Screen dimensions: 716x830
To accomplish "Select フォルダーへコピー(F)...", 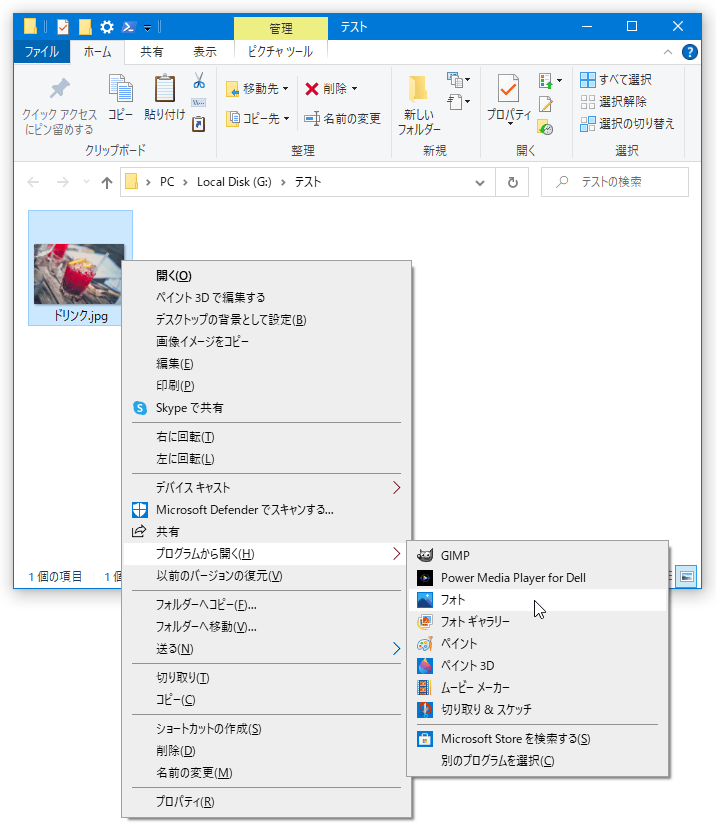I will (x=266, y=605).
